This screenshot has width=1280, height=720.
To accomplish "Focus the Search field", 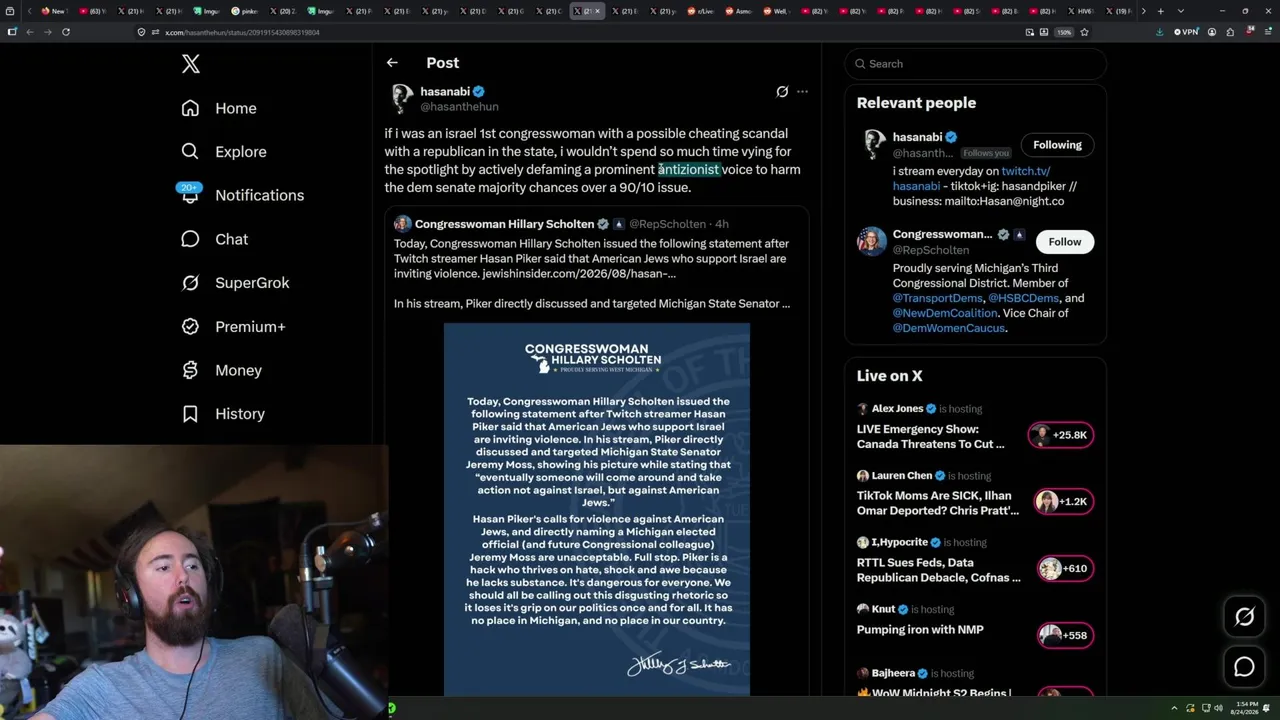I will point(975,64).
